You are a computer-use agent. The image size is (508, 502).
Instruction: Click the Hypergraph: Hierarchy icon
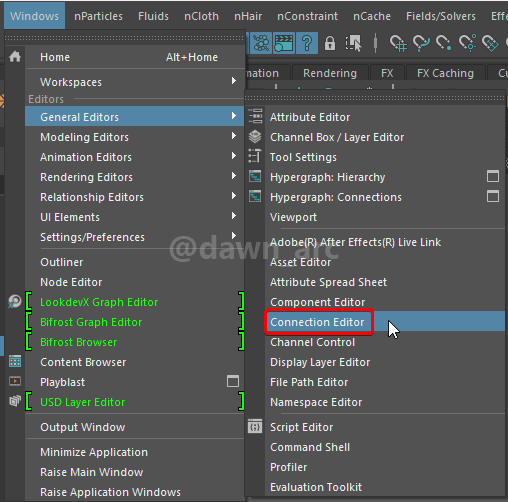pyautogui.click(x=255, y=176)
